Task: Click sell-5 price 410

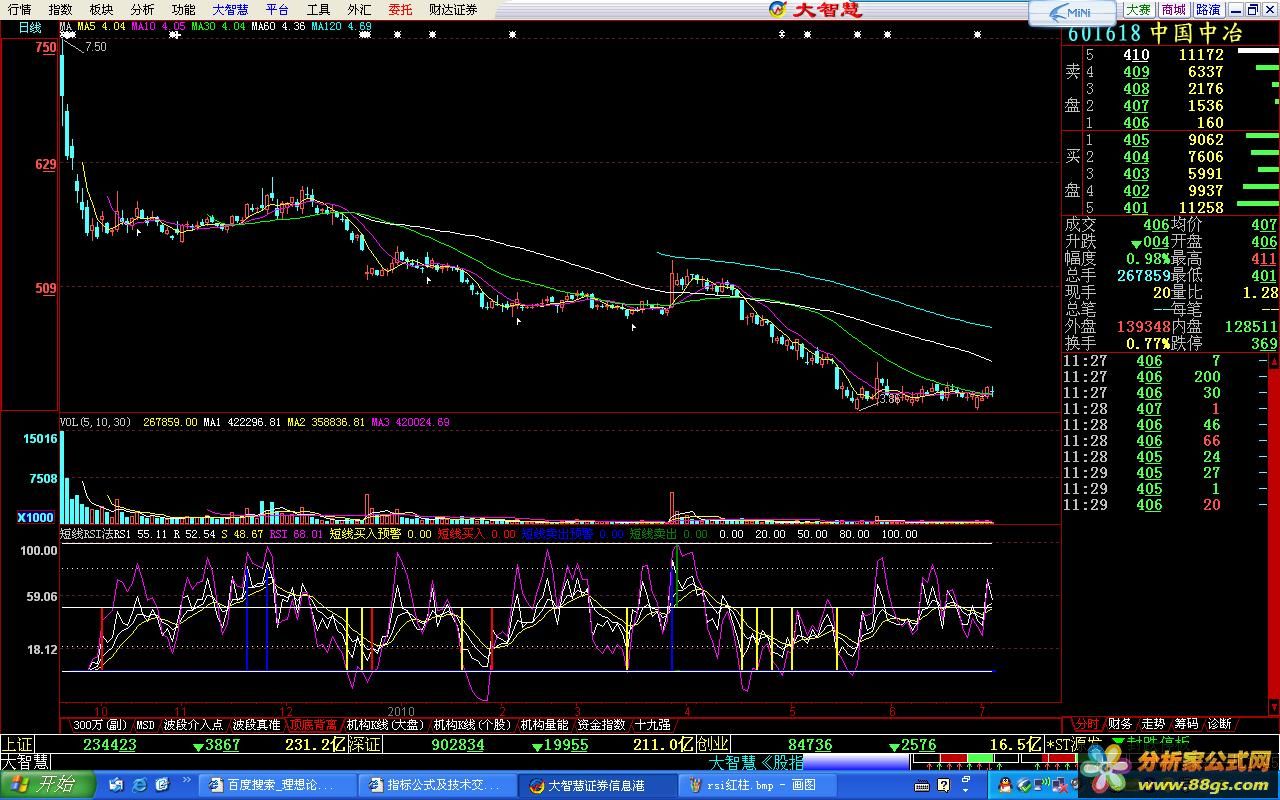Action: point(1136,55)
